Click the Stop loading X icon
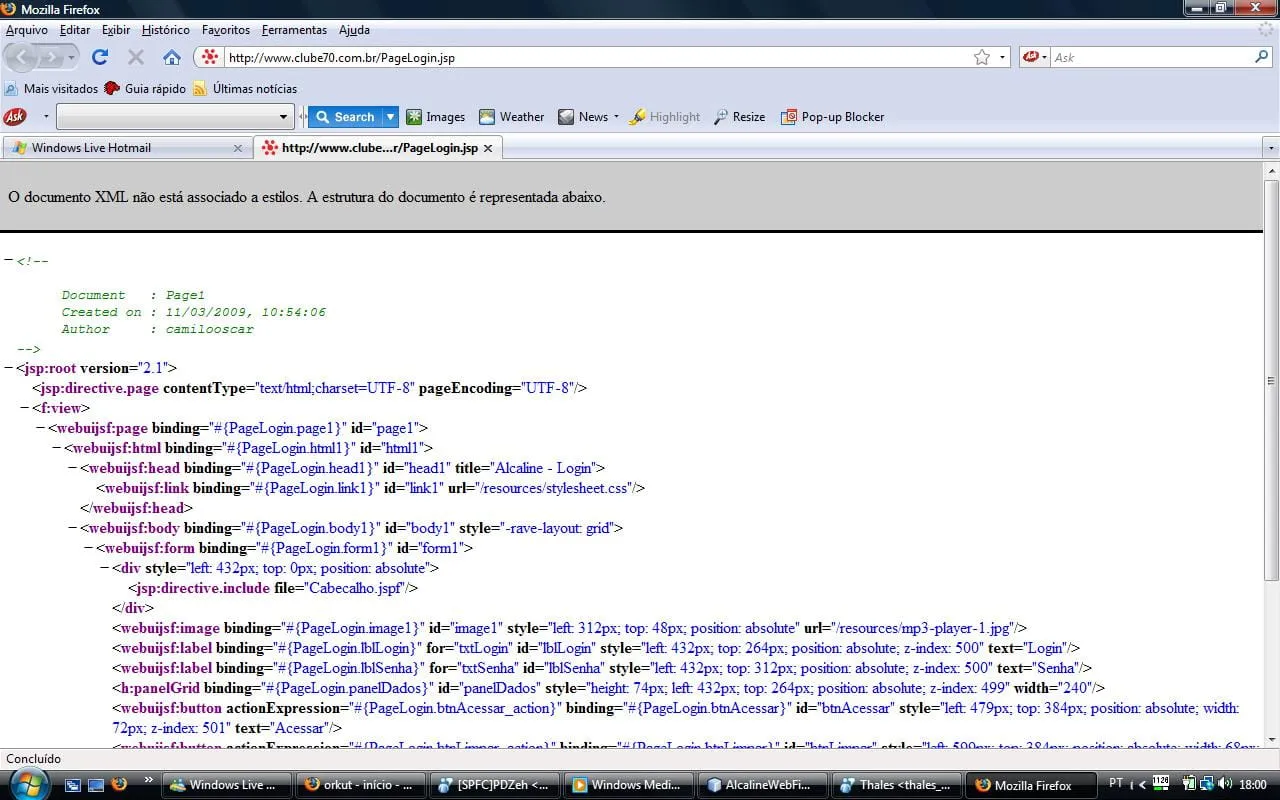 click(136, 57)
